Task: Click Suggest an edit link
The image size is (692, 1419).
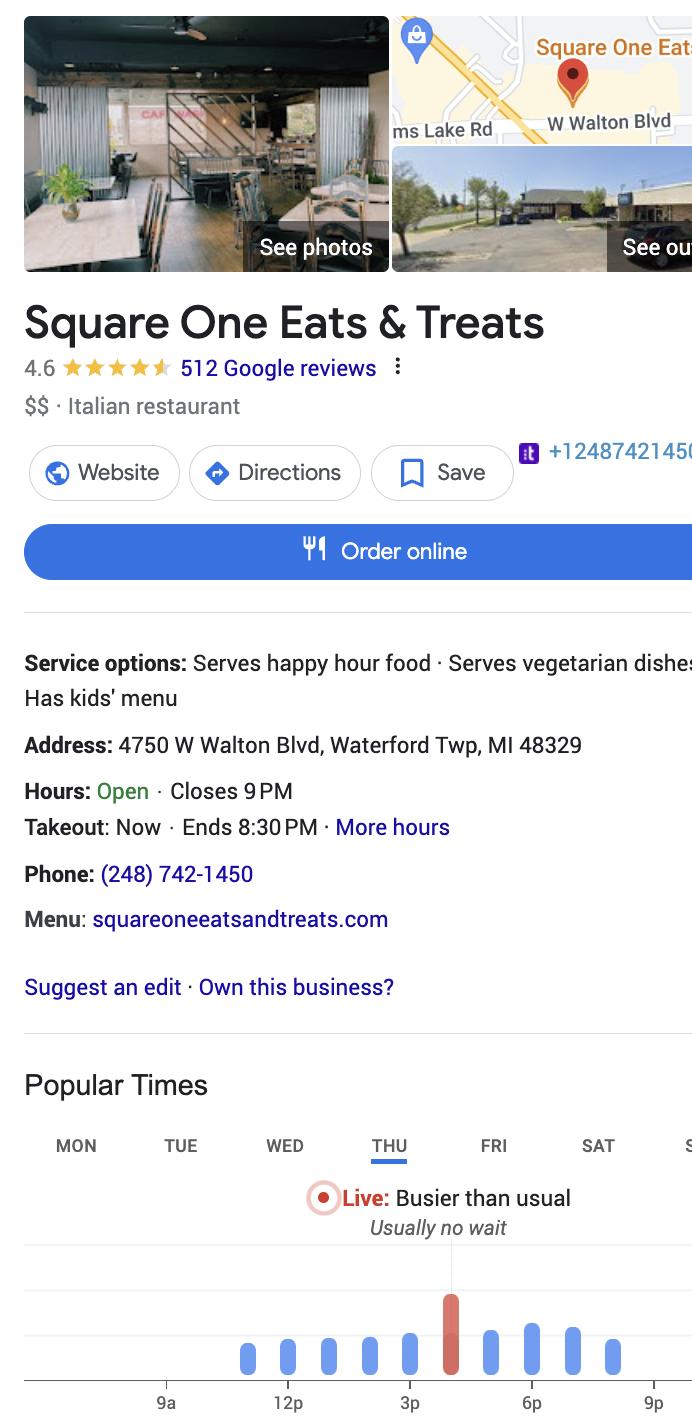Action: (x=103, y=987)
